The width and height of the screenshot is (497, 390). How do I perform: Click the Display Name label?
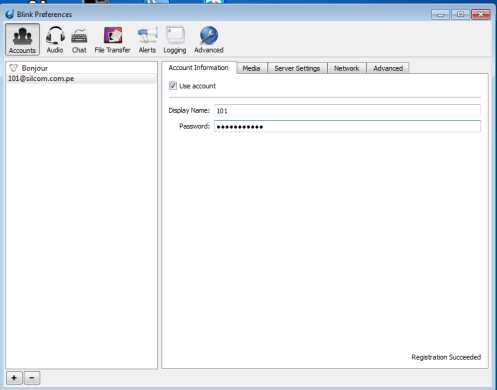coord(189,111)
